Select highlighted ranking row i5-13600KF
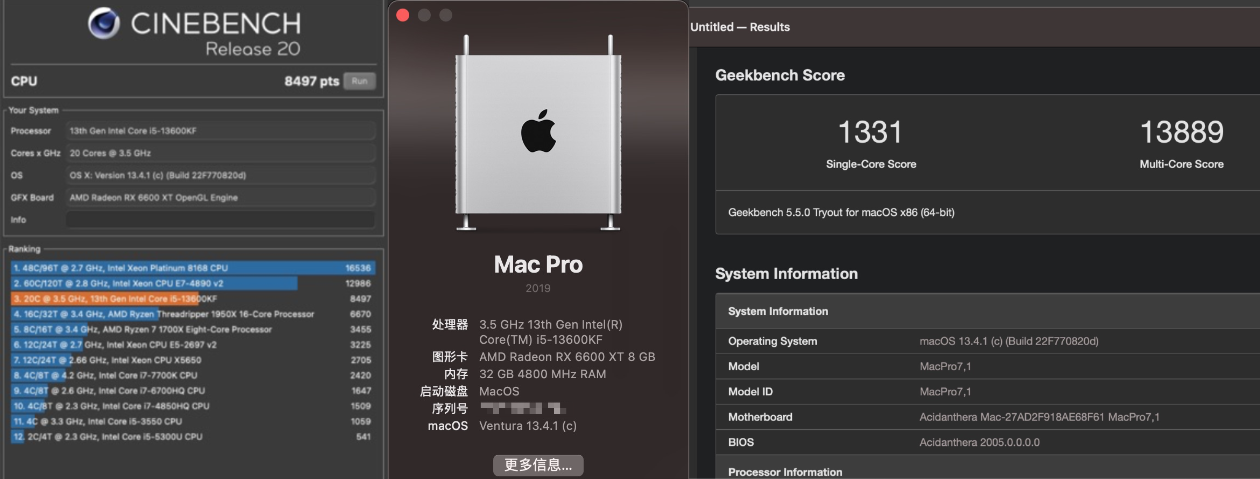 pyautogui.click(x=193, y=299)
